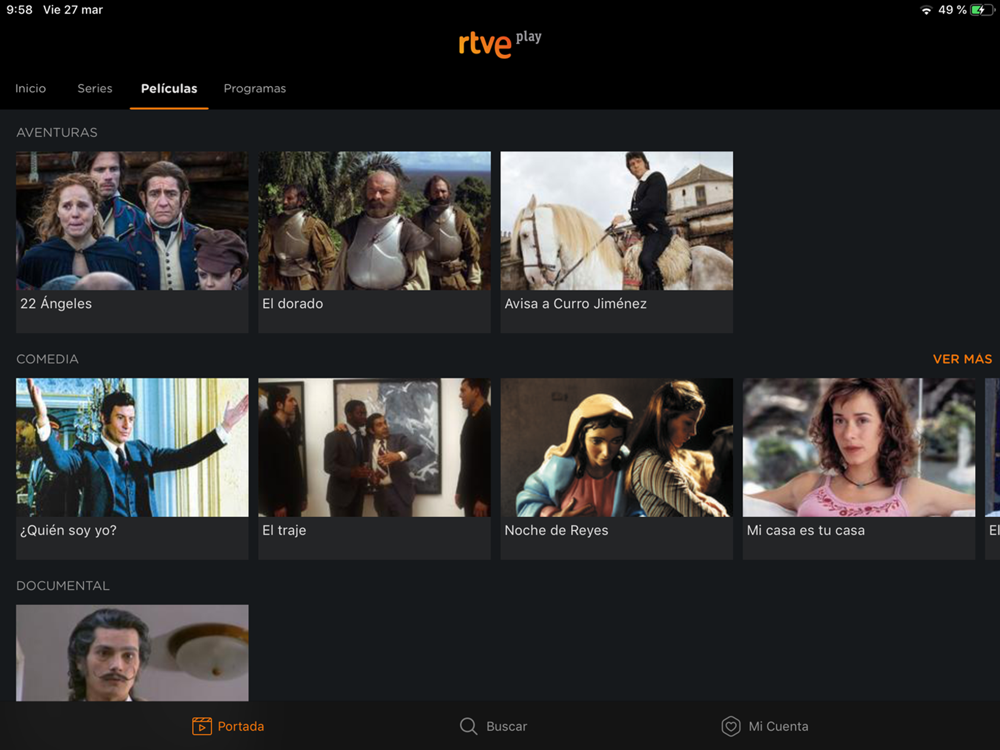Tap the El traje title text
Viewport: 1000px width, 750px height.
[x=284, y=531]
